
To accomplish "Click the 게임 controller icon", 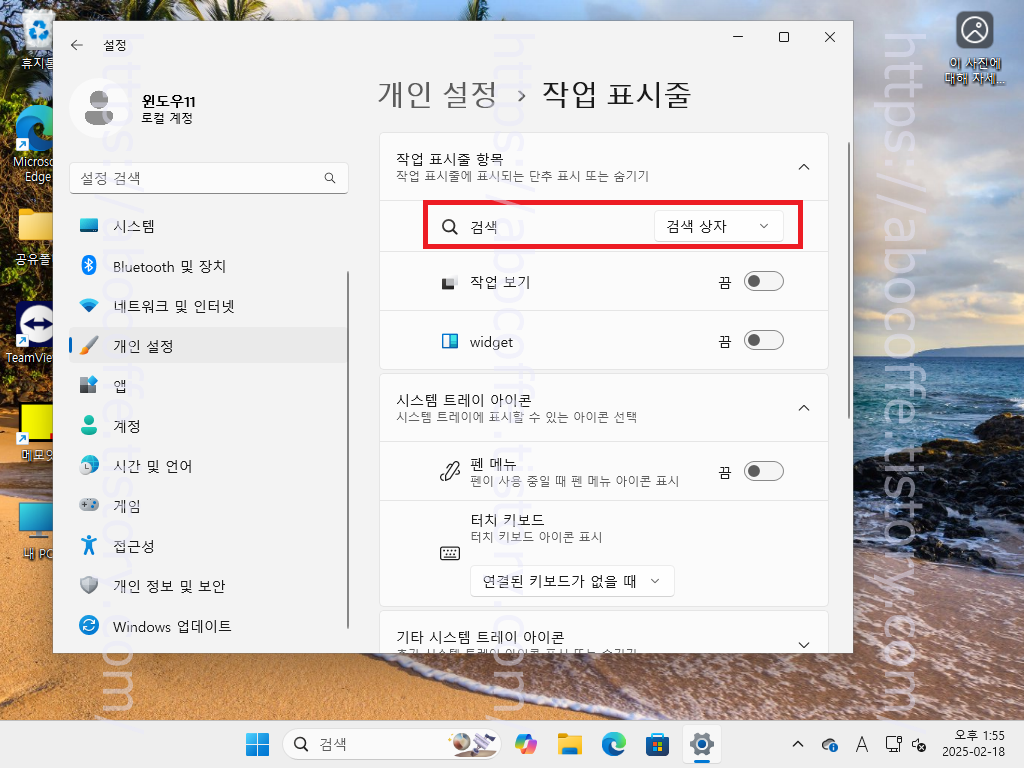I will click(89, 505).
